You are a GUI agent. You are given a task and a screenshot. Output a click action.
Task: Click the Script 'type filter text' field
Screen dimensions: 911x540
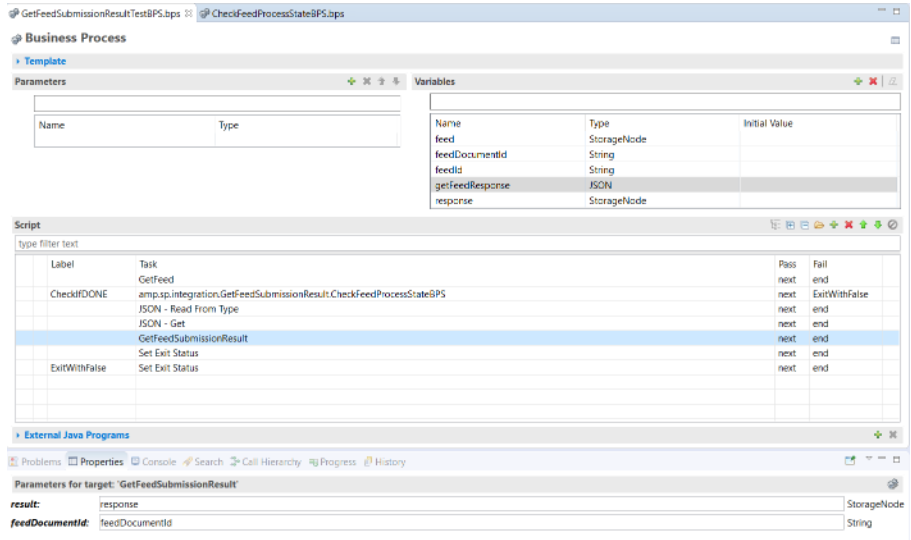[458, 244]
